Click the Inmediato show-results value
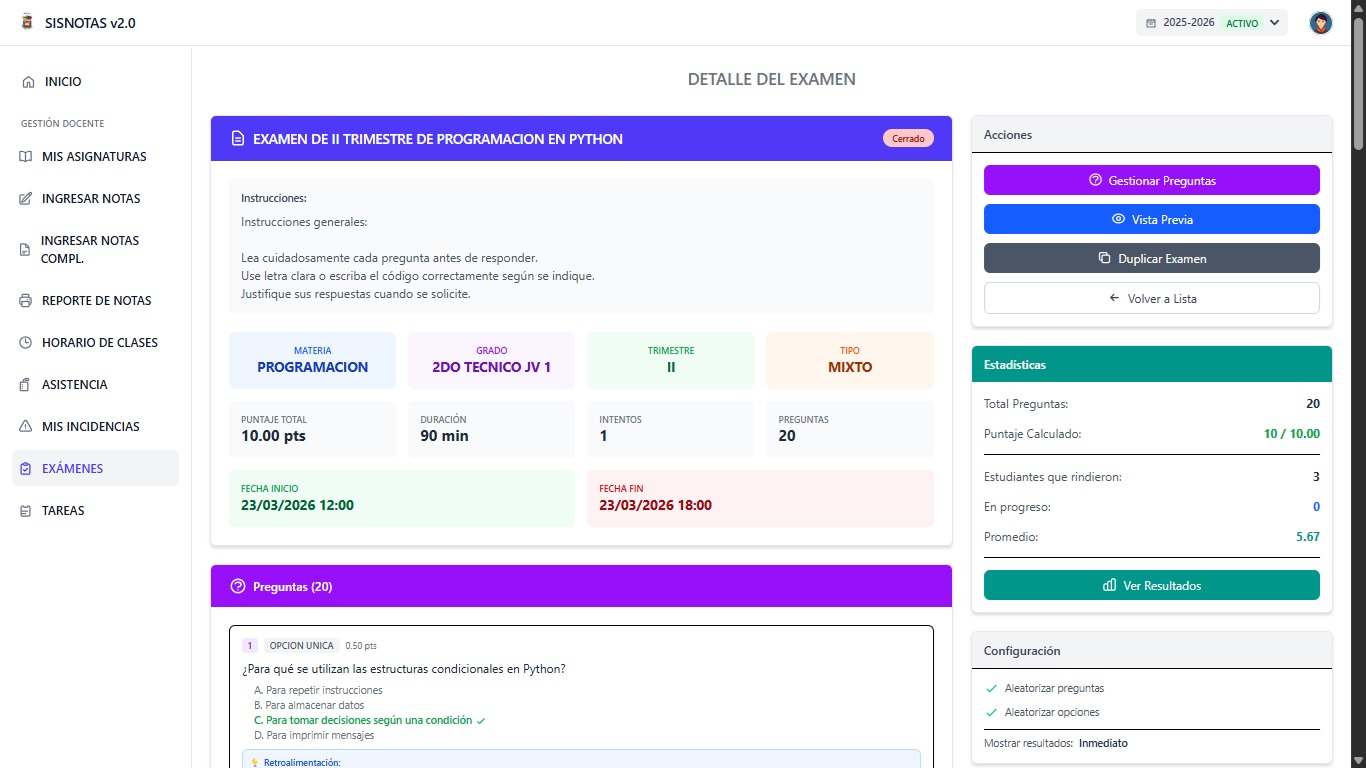The width and height of the screenshot is (1366, 768). tap(1103, 743)
